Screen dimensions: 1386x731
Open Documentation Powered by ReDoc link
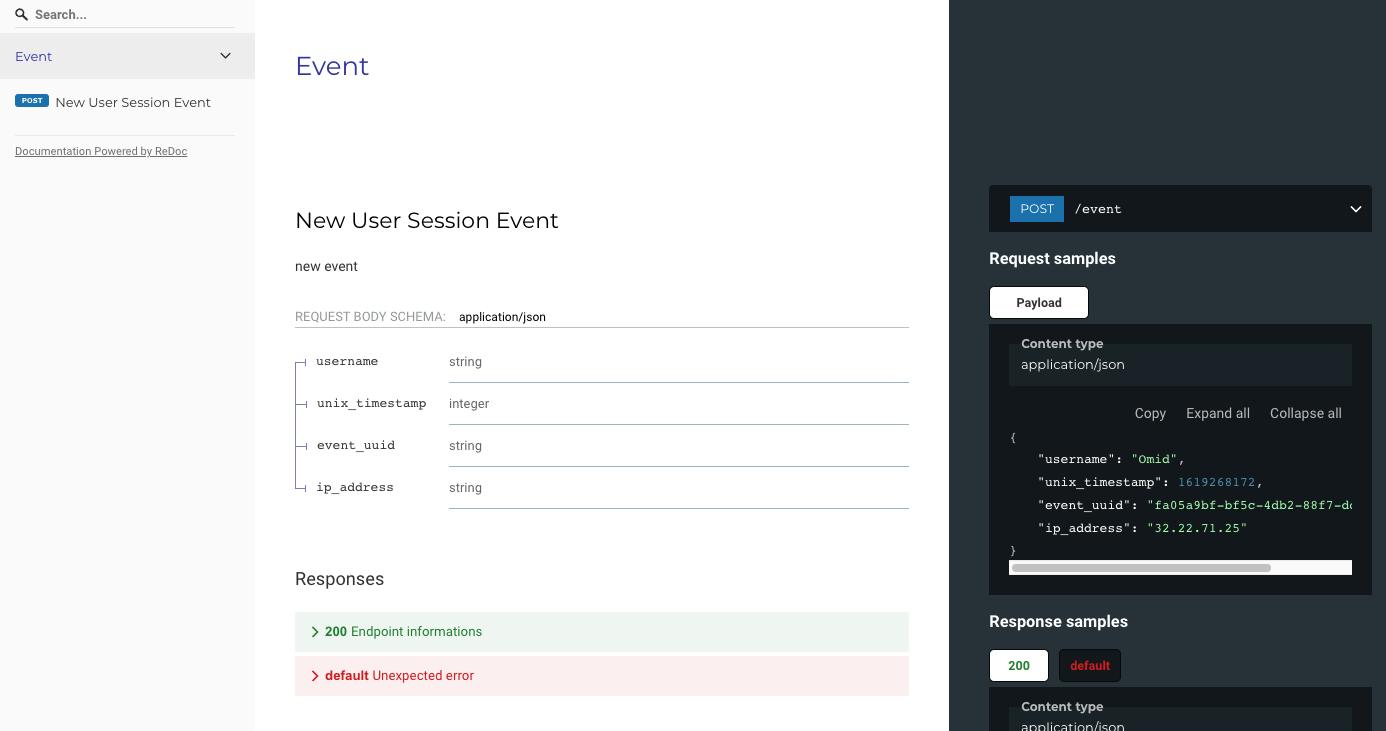101,151
